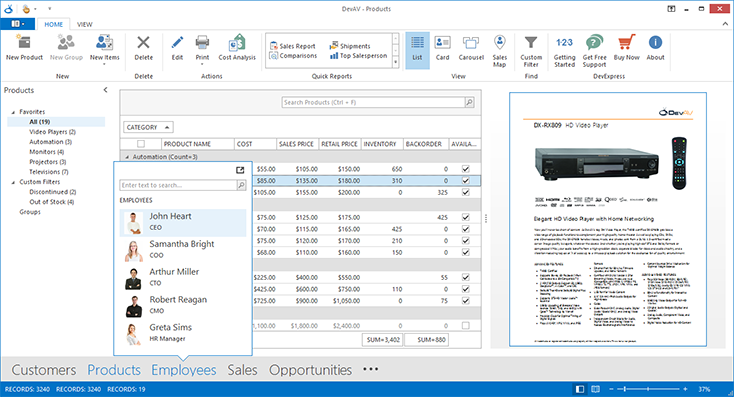Toggle availability checkbox in the $70.00 row

click(x=465, y=229)
